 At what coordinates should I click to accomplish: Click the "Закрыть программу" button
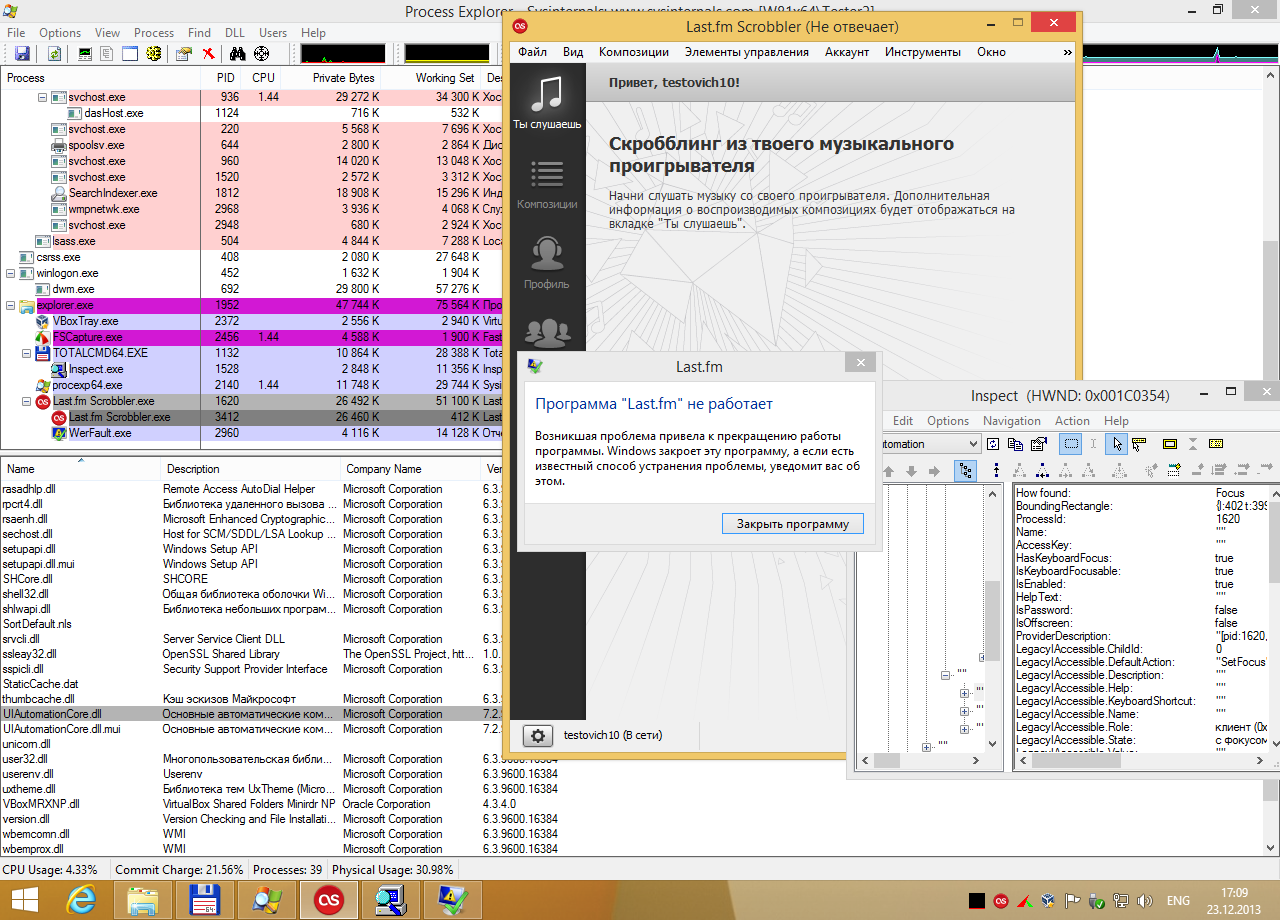click(793, 523)
